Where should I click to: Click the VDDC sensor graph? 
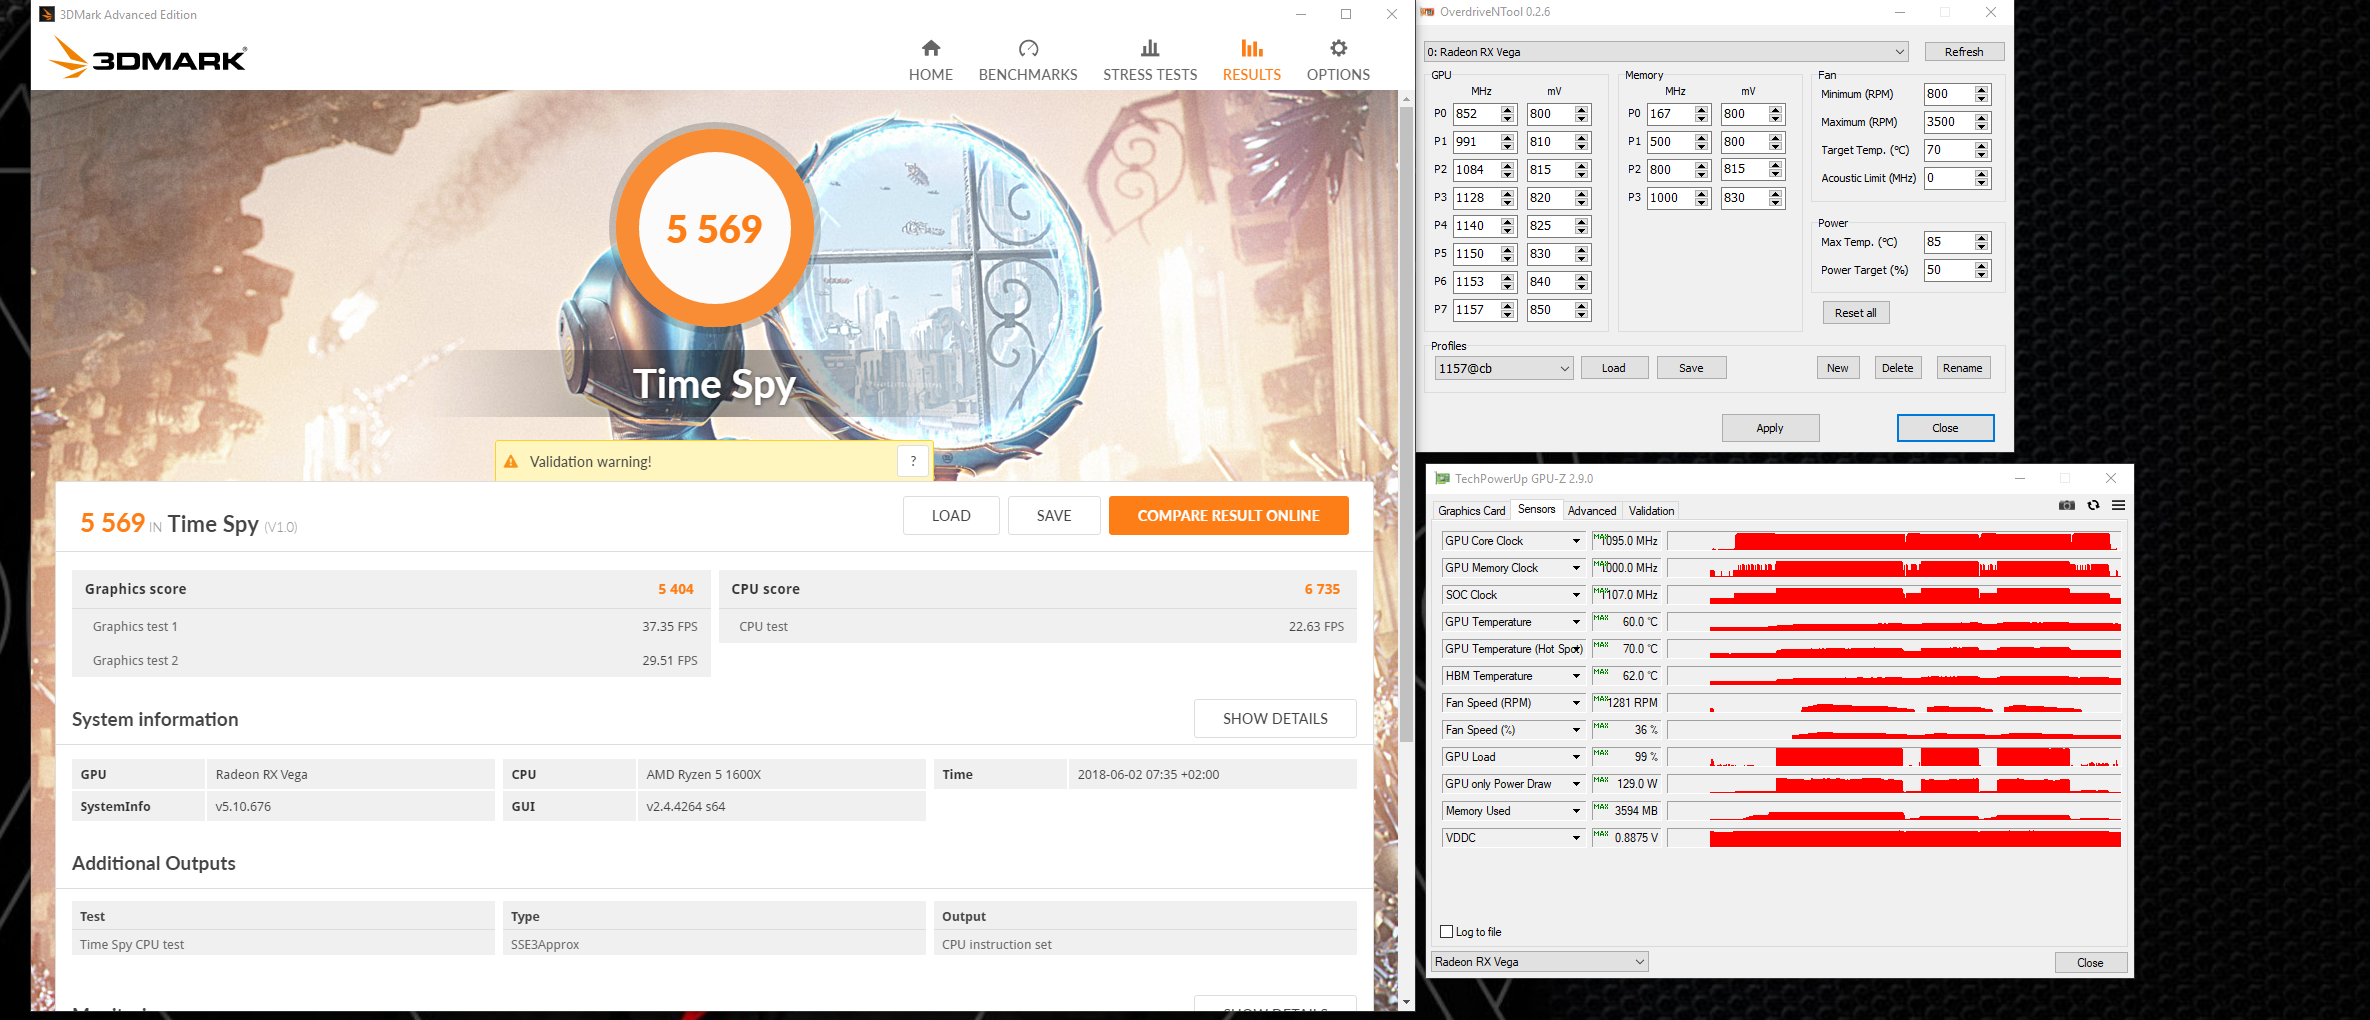[x=1894, y=838]
